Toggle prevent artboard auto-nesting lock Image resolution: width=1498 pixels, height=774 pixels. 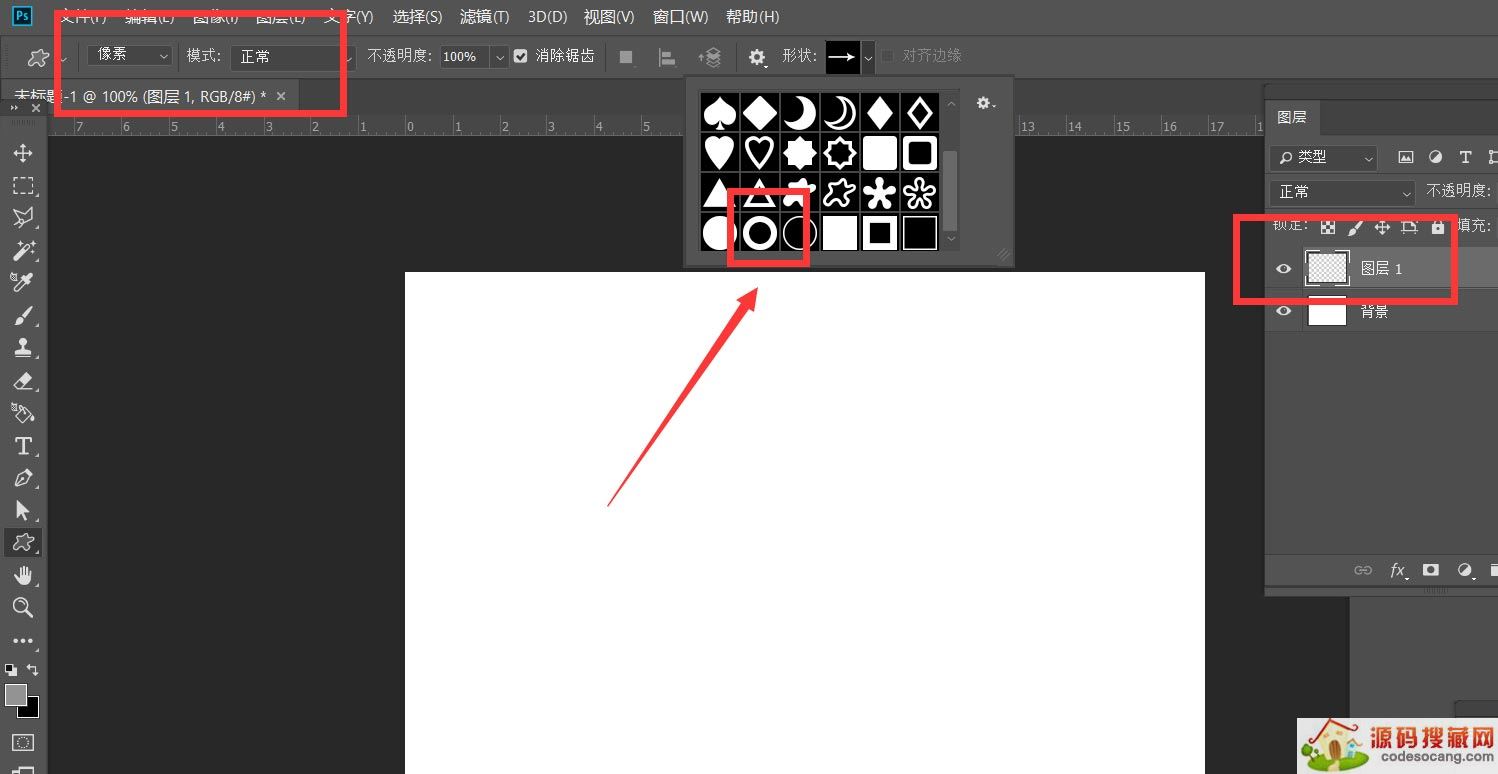tap(1410, 227)
